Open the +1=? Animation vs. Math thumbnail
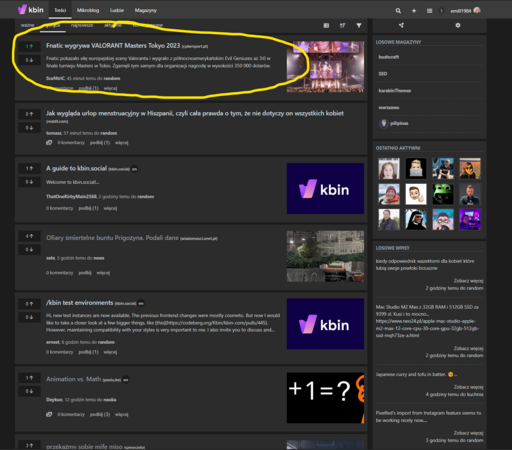 325,398
